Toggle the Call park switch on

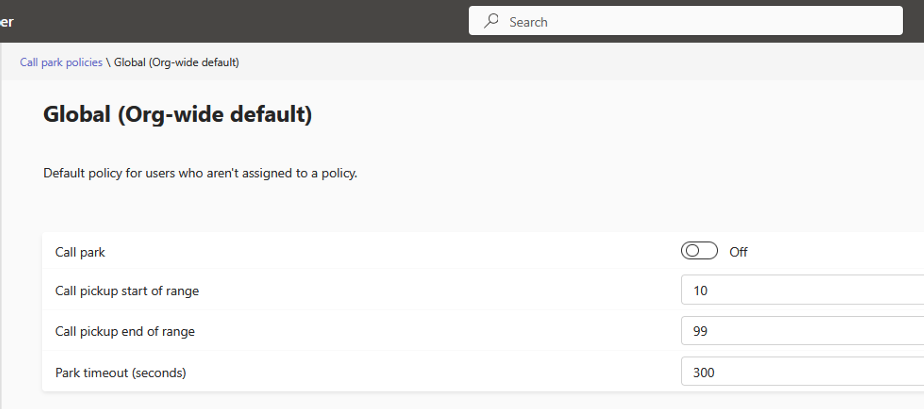(x=699, y=251)
